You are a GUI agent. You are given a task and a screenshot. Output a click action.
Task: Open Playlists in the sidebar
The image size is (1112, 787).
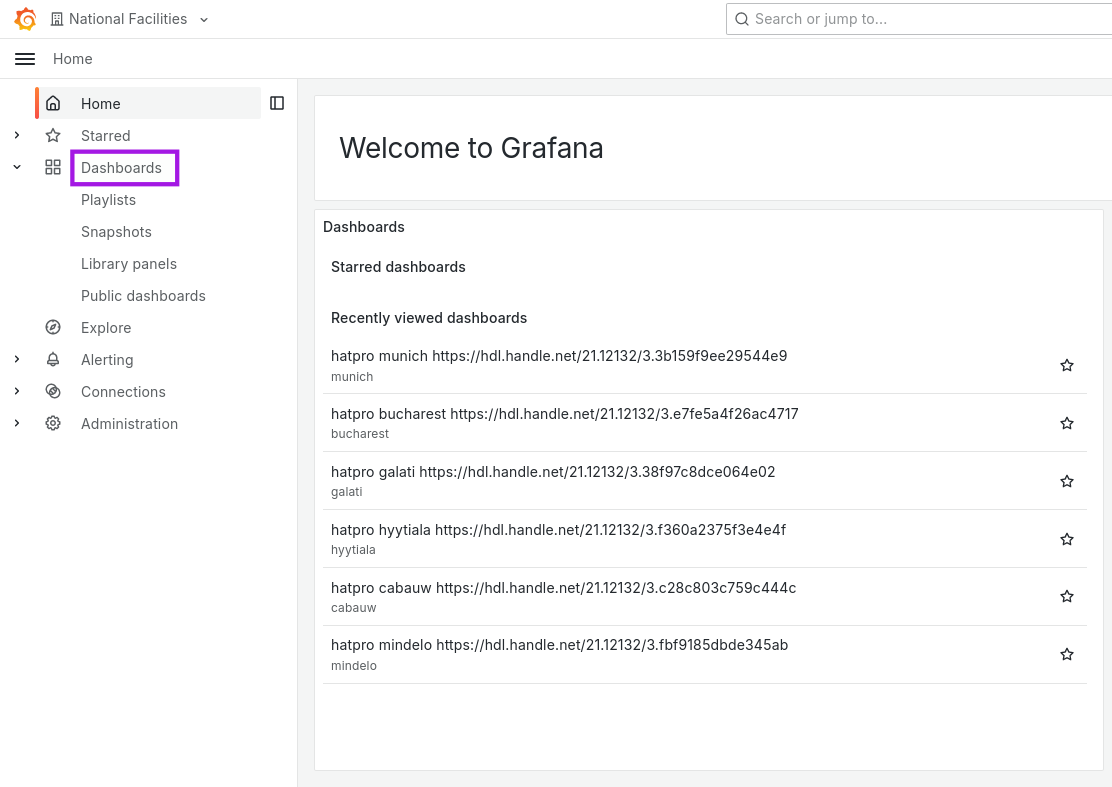109,200
